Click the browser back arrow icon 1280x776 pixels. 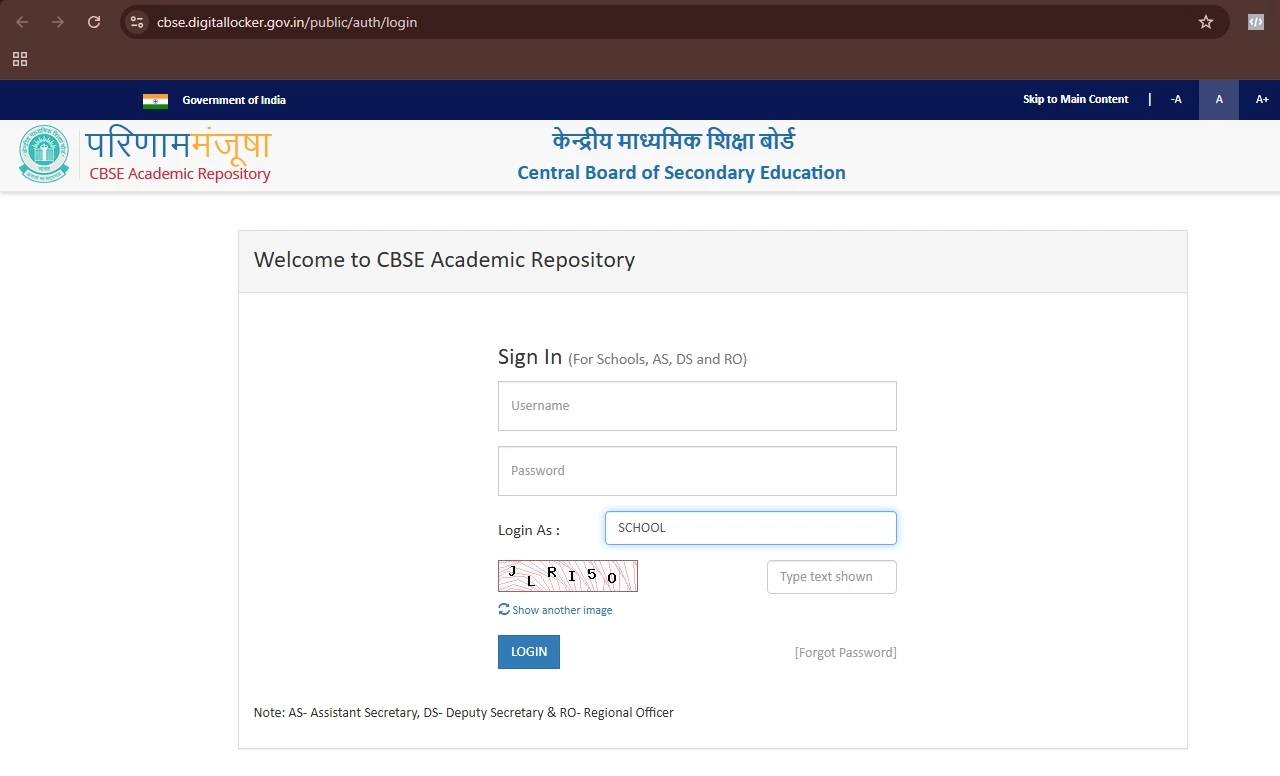[22, 22]
